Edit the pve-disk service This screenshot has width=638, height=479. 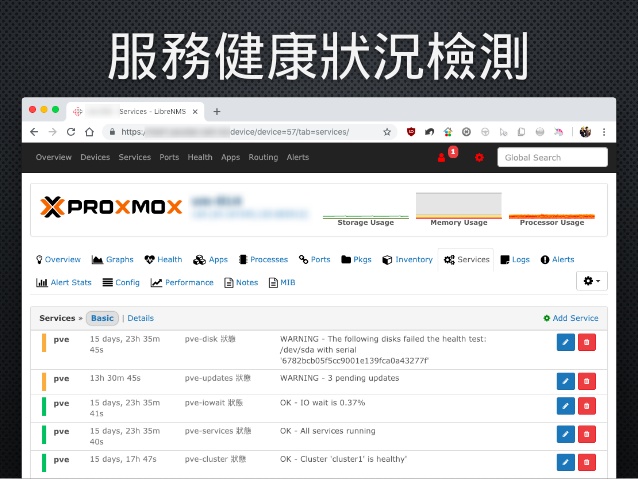(x=566, y=342)
